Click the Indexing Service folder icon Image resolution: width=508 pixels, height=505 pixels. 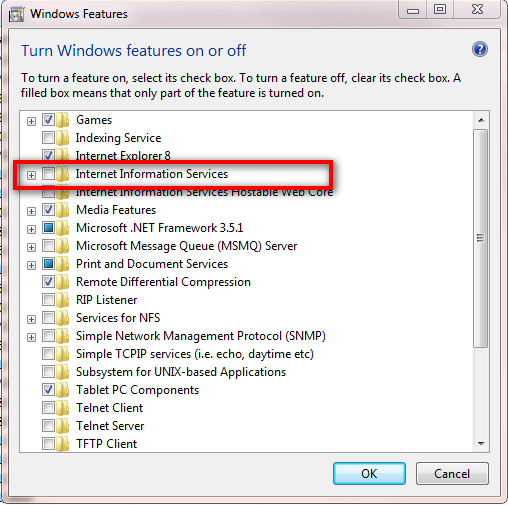tap(62, 138)
